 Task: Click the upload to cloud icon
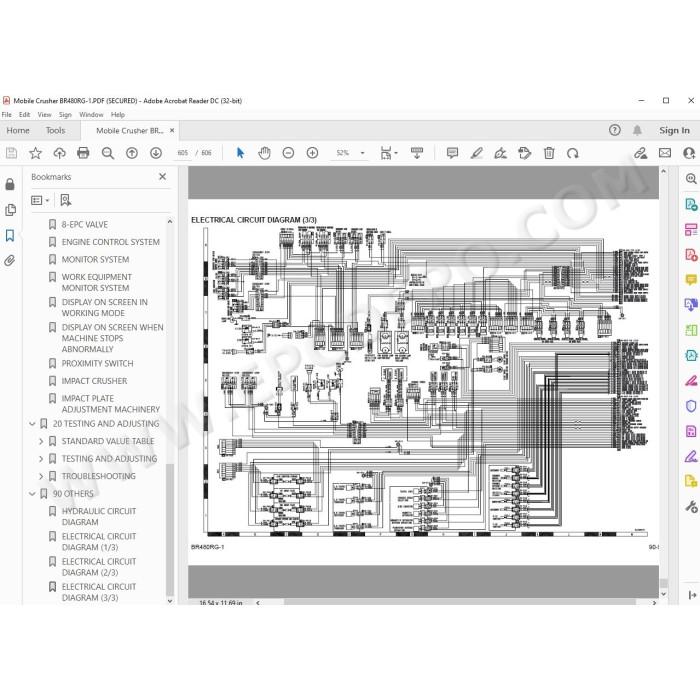point(59,153)
